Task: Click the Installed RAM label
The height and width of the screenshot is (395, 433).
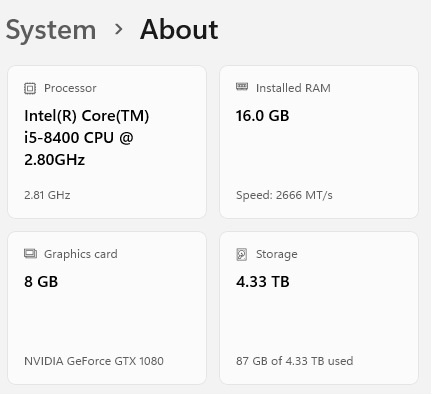Action: [x=293, y=88]
